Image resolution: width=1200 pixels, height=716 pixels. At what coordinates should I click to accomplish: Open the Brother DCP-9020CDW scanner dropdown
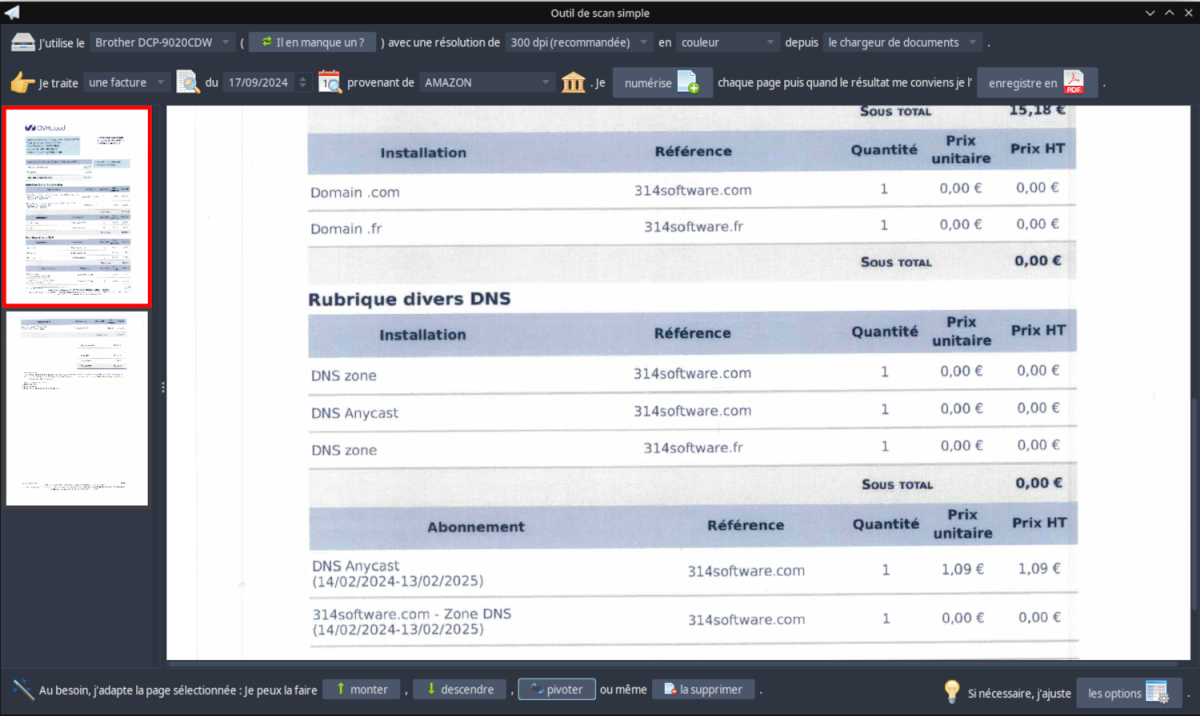(x=162, y=42)
